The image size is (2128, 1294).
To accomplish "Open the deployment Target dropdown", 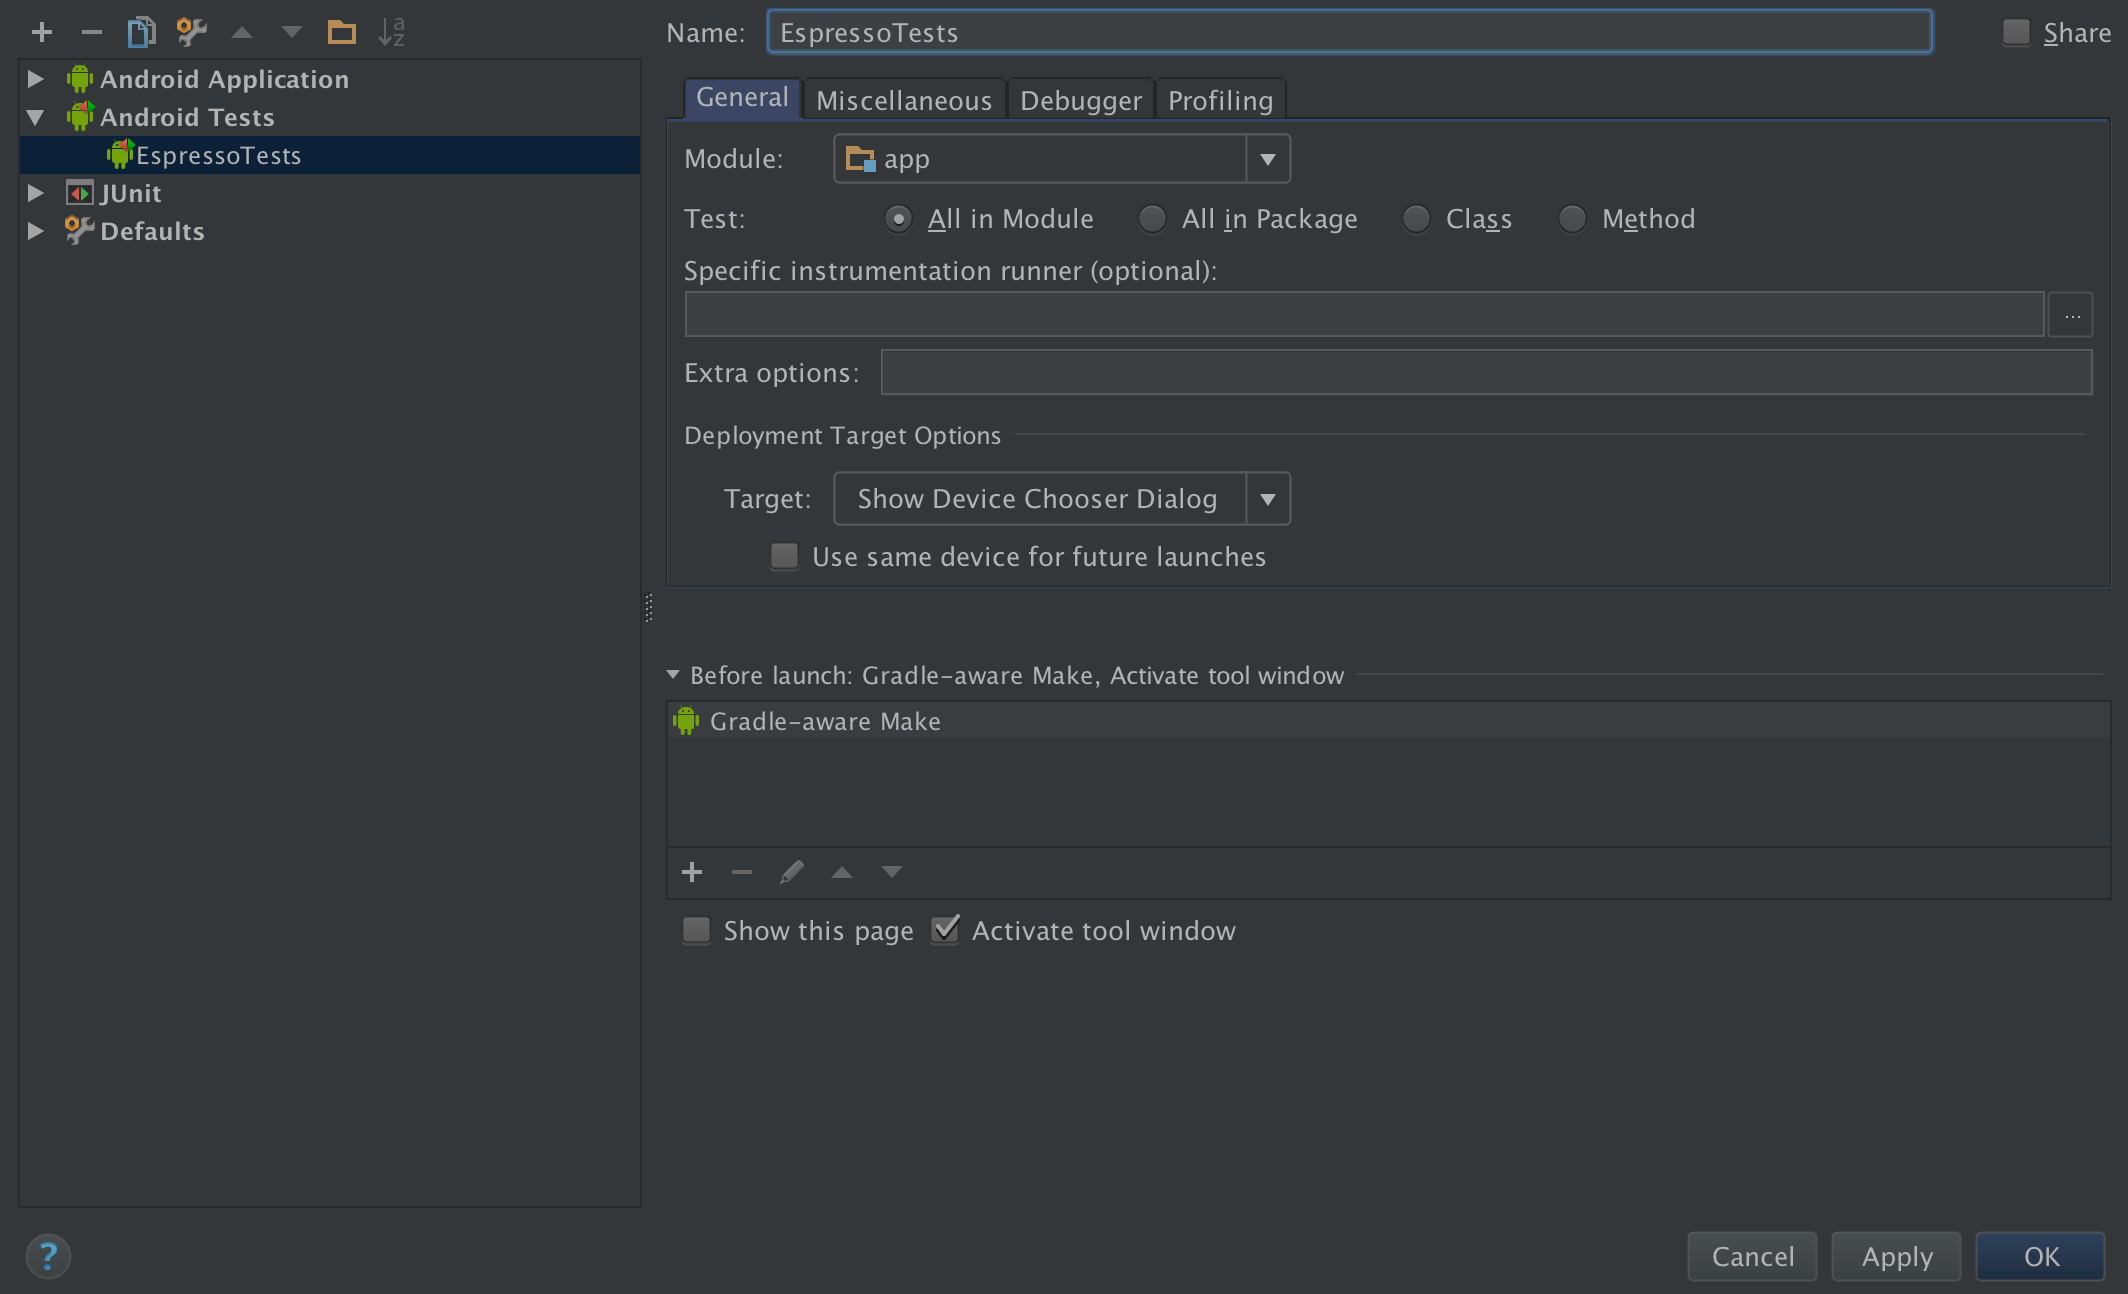I will (x=1267, y=498).
